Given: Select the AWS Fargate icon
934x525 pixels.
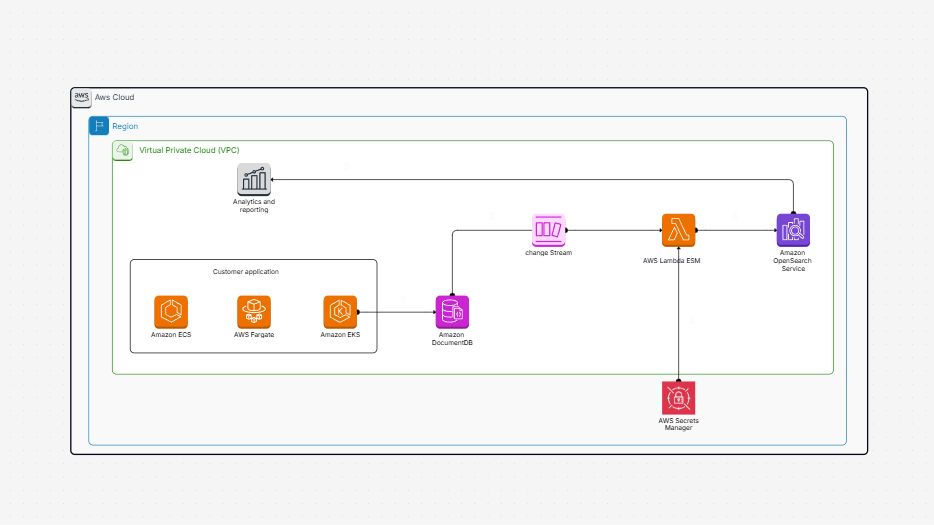Looking at the screenshot, I should point(254,312).
